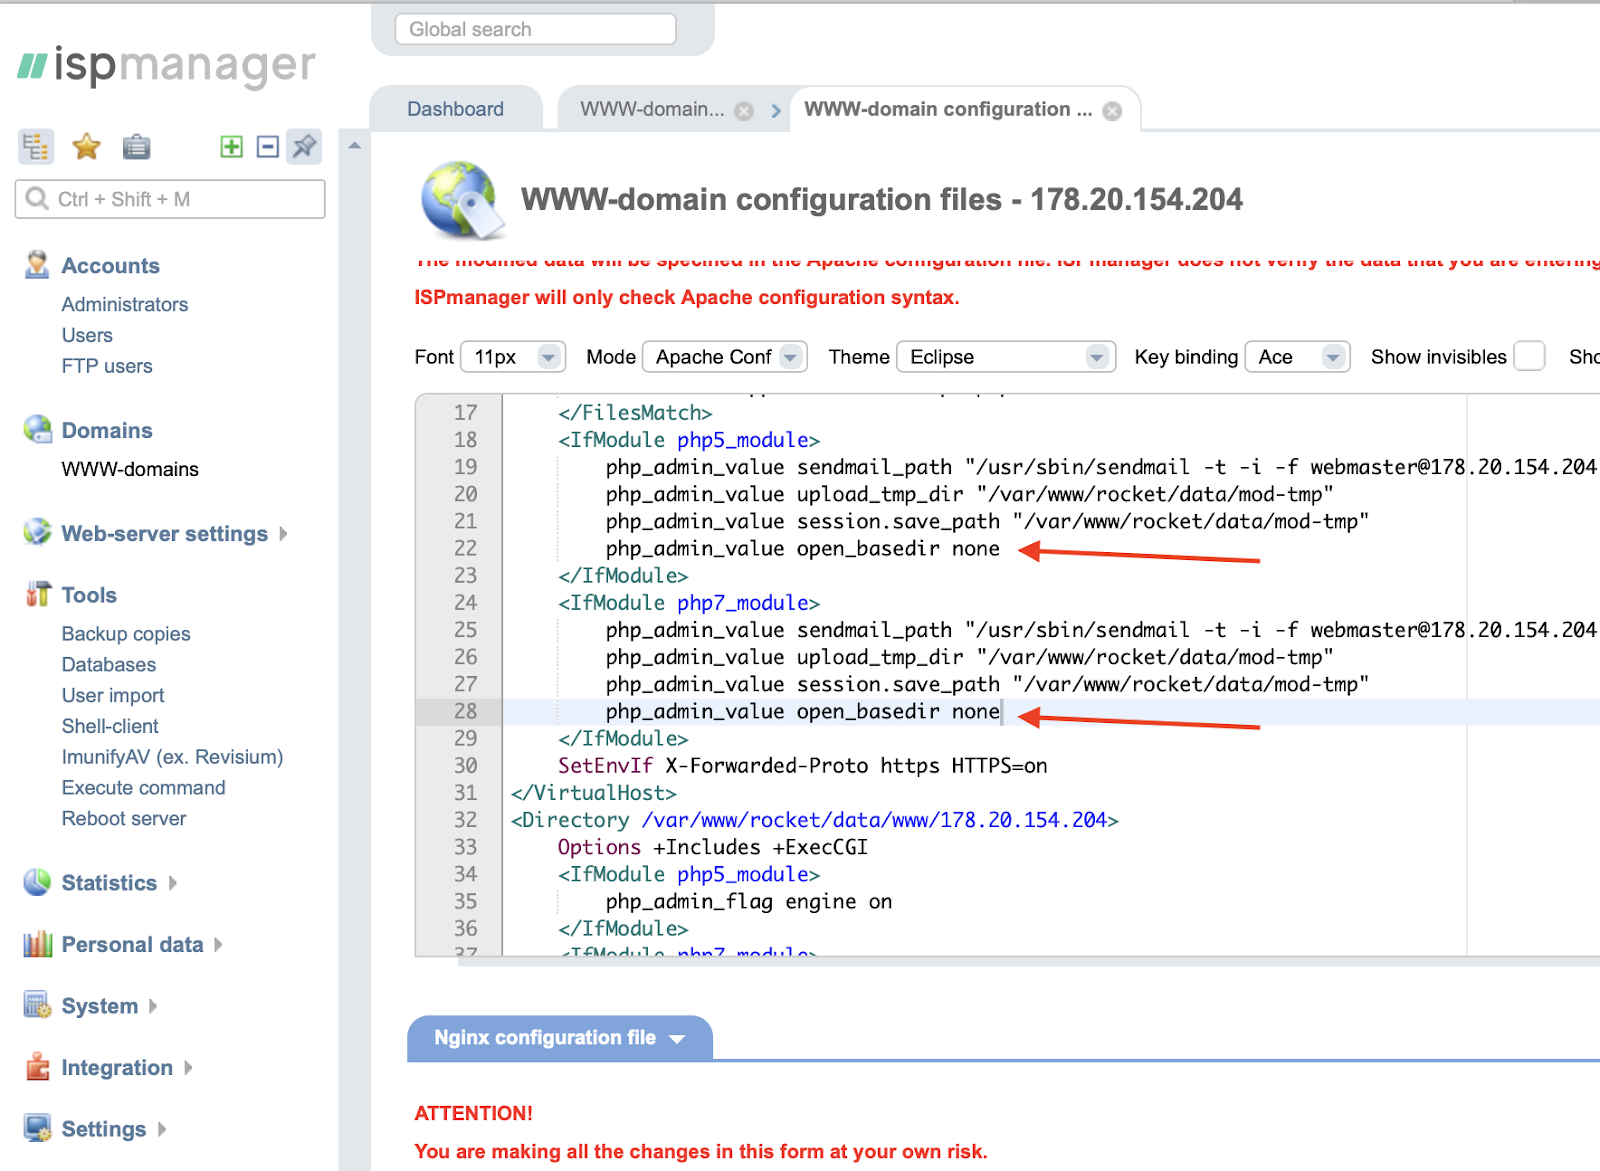Click the menu tree view icon
The width and height of the screenshot is (1600, 1171).
pyautogui.click(x=36, y=147)
